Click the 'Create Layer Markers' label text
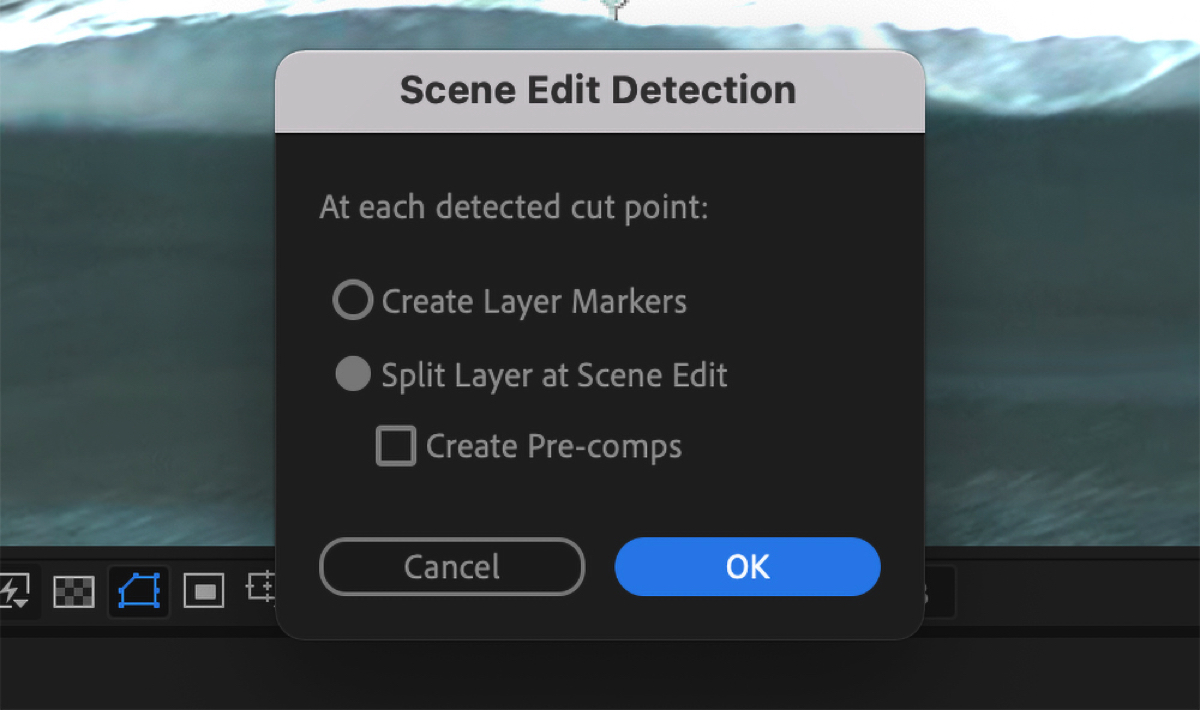 pos(534,301)
